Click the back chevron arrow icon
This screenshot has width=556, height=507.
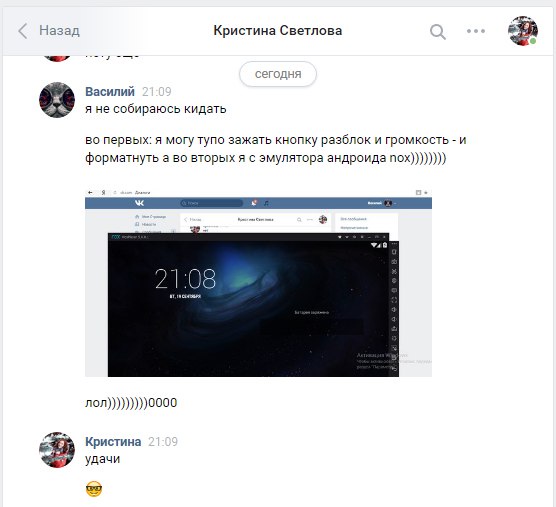(23, 31)
